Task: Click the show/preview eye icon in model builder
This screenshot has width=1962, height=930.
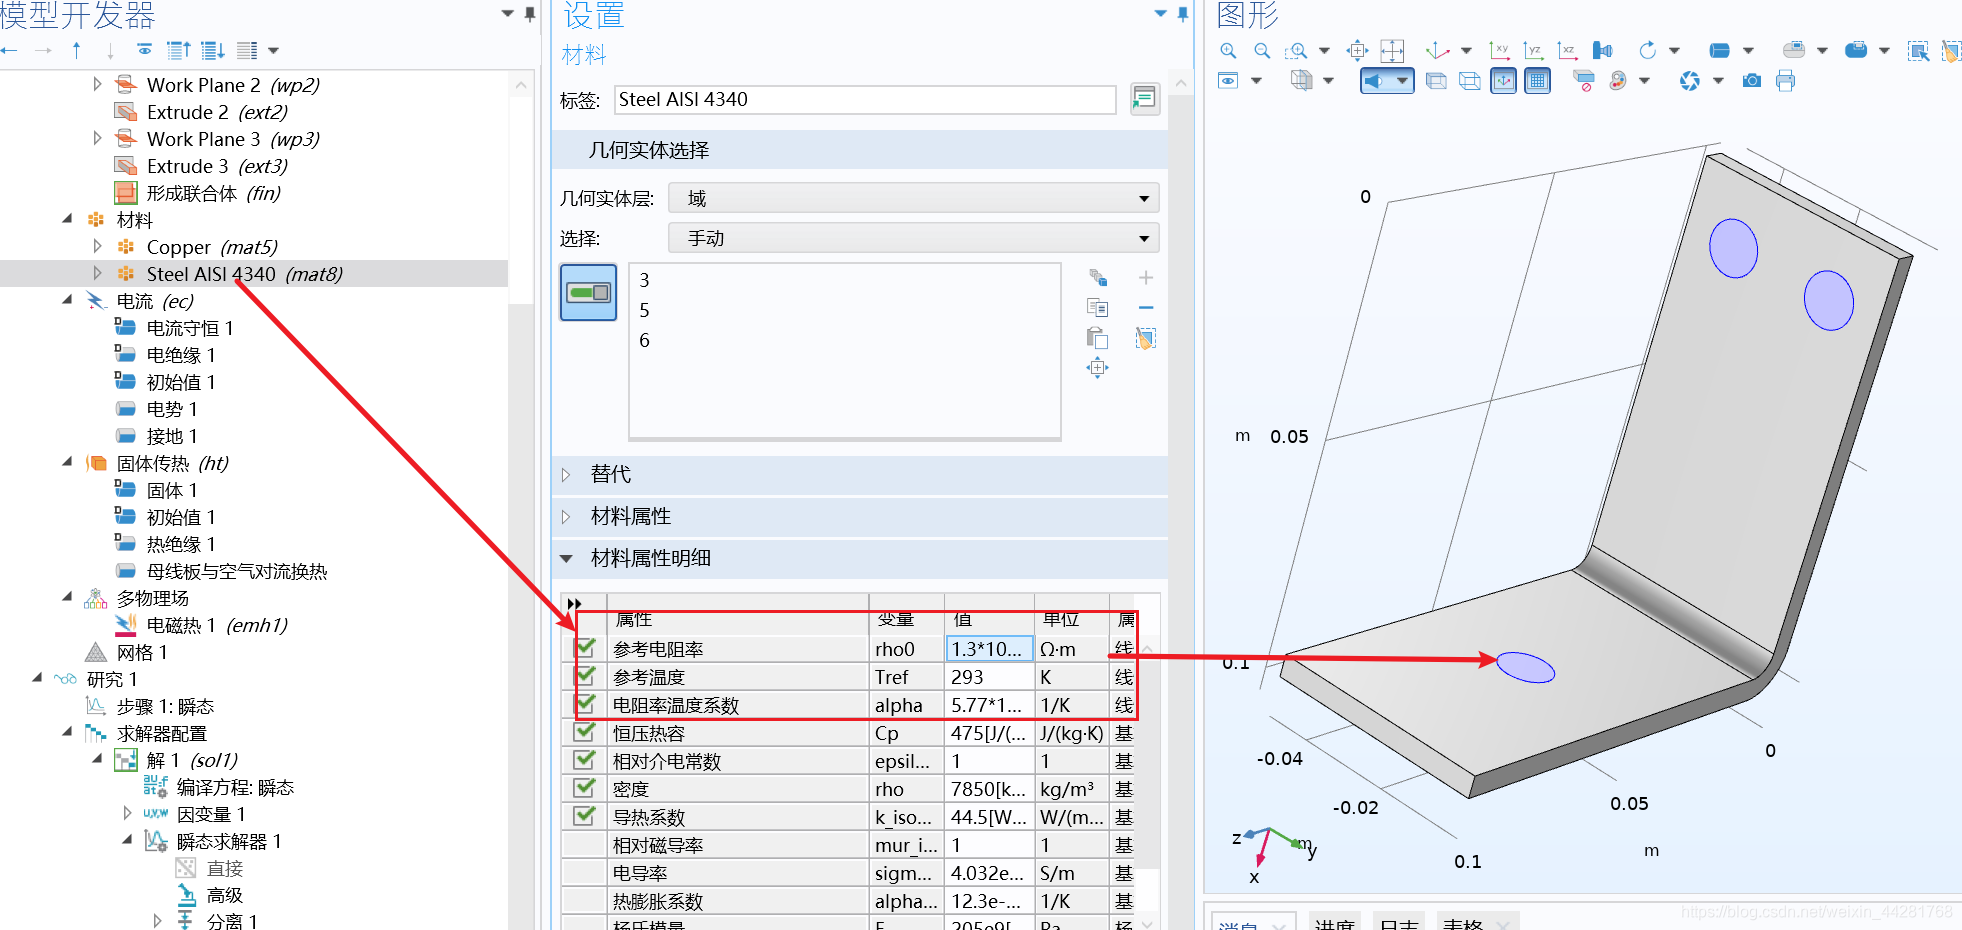Action: [145, 50]
